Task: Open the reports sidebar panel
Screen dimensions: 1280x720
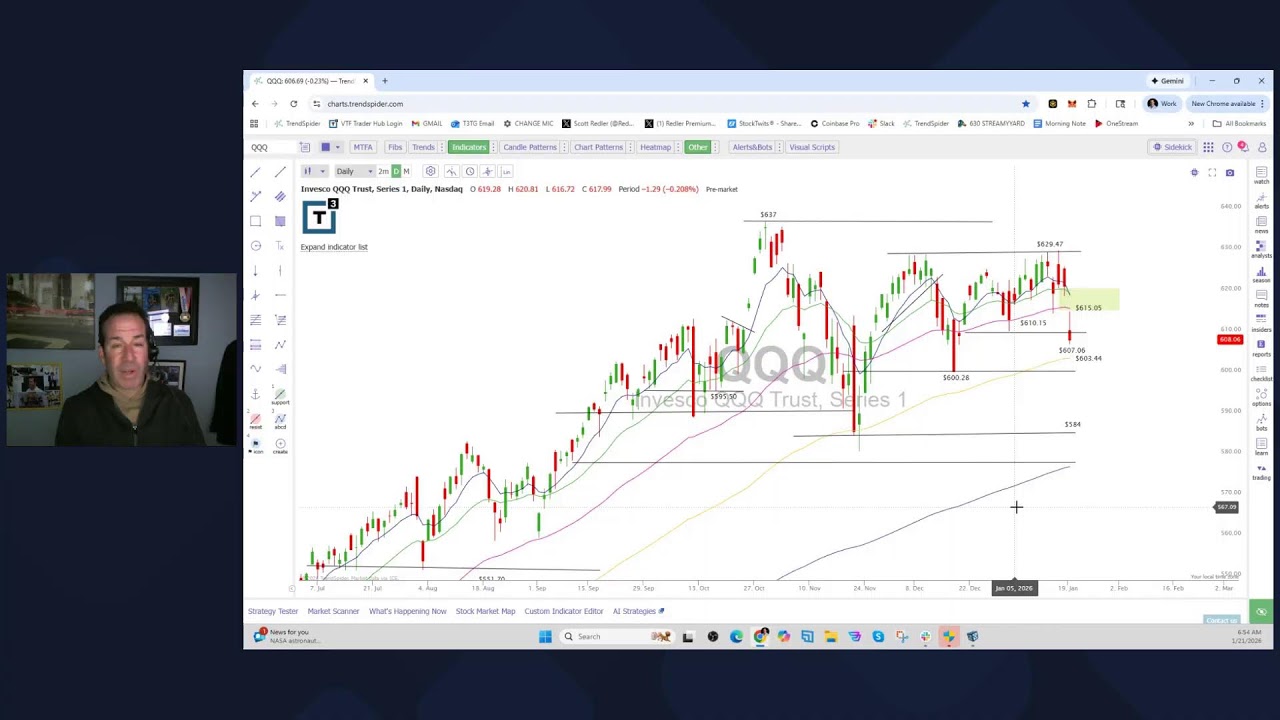Action: coord(1262,347)
